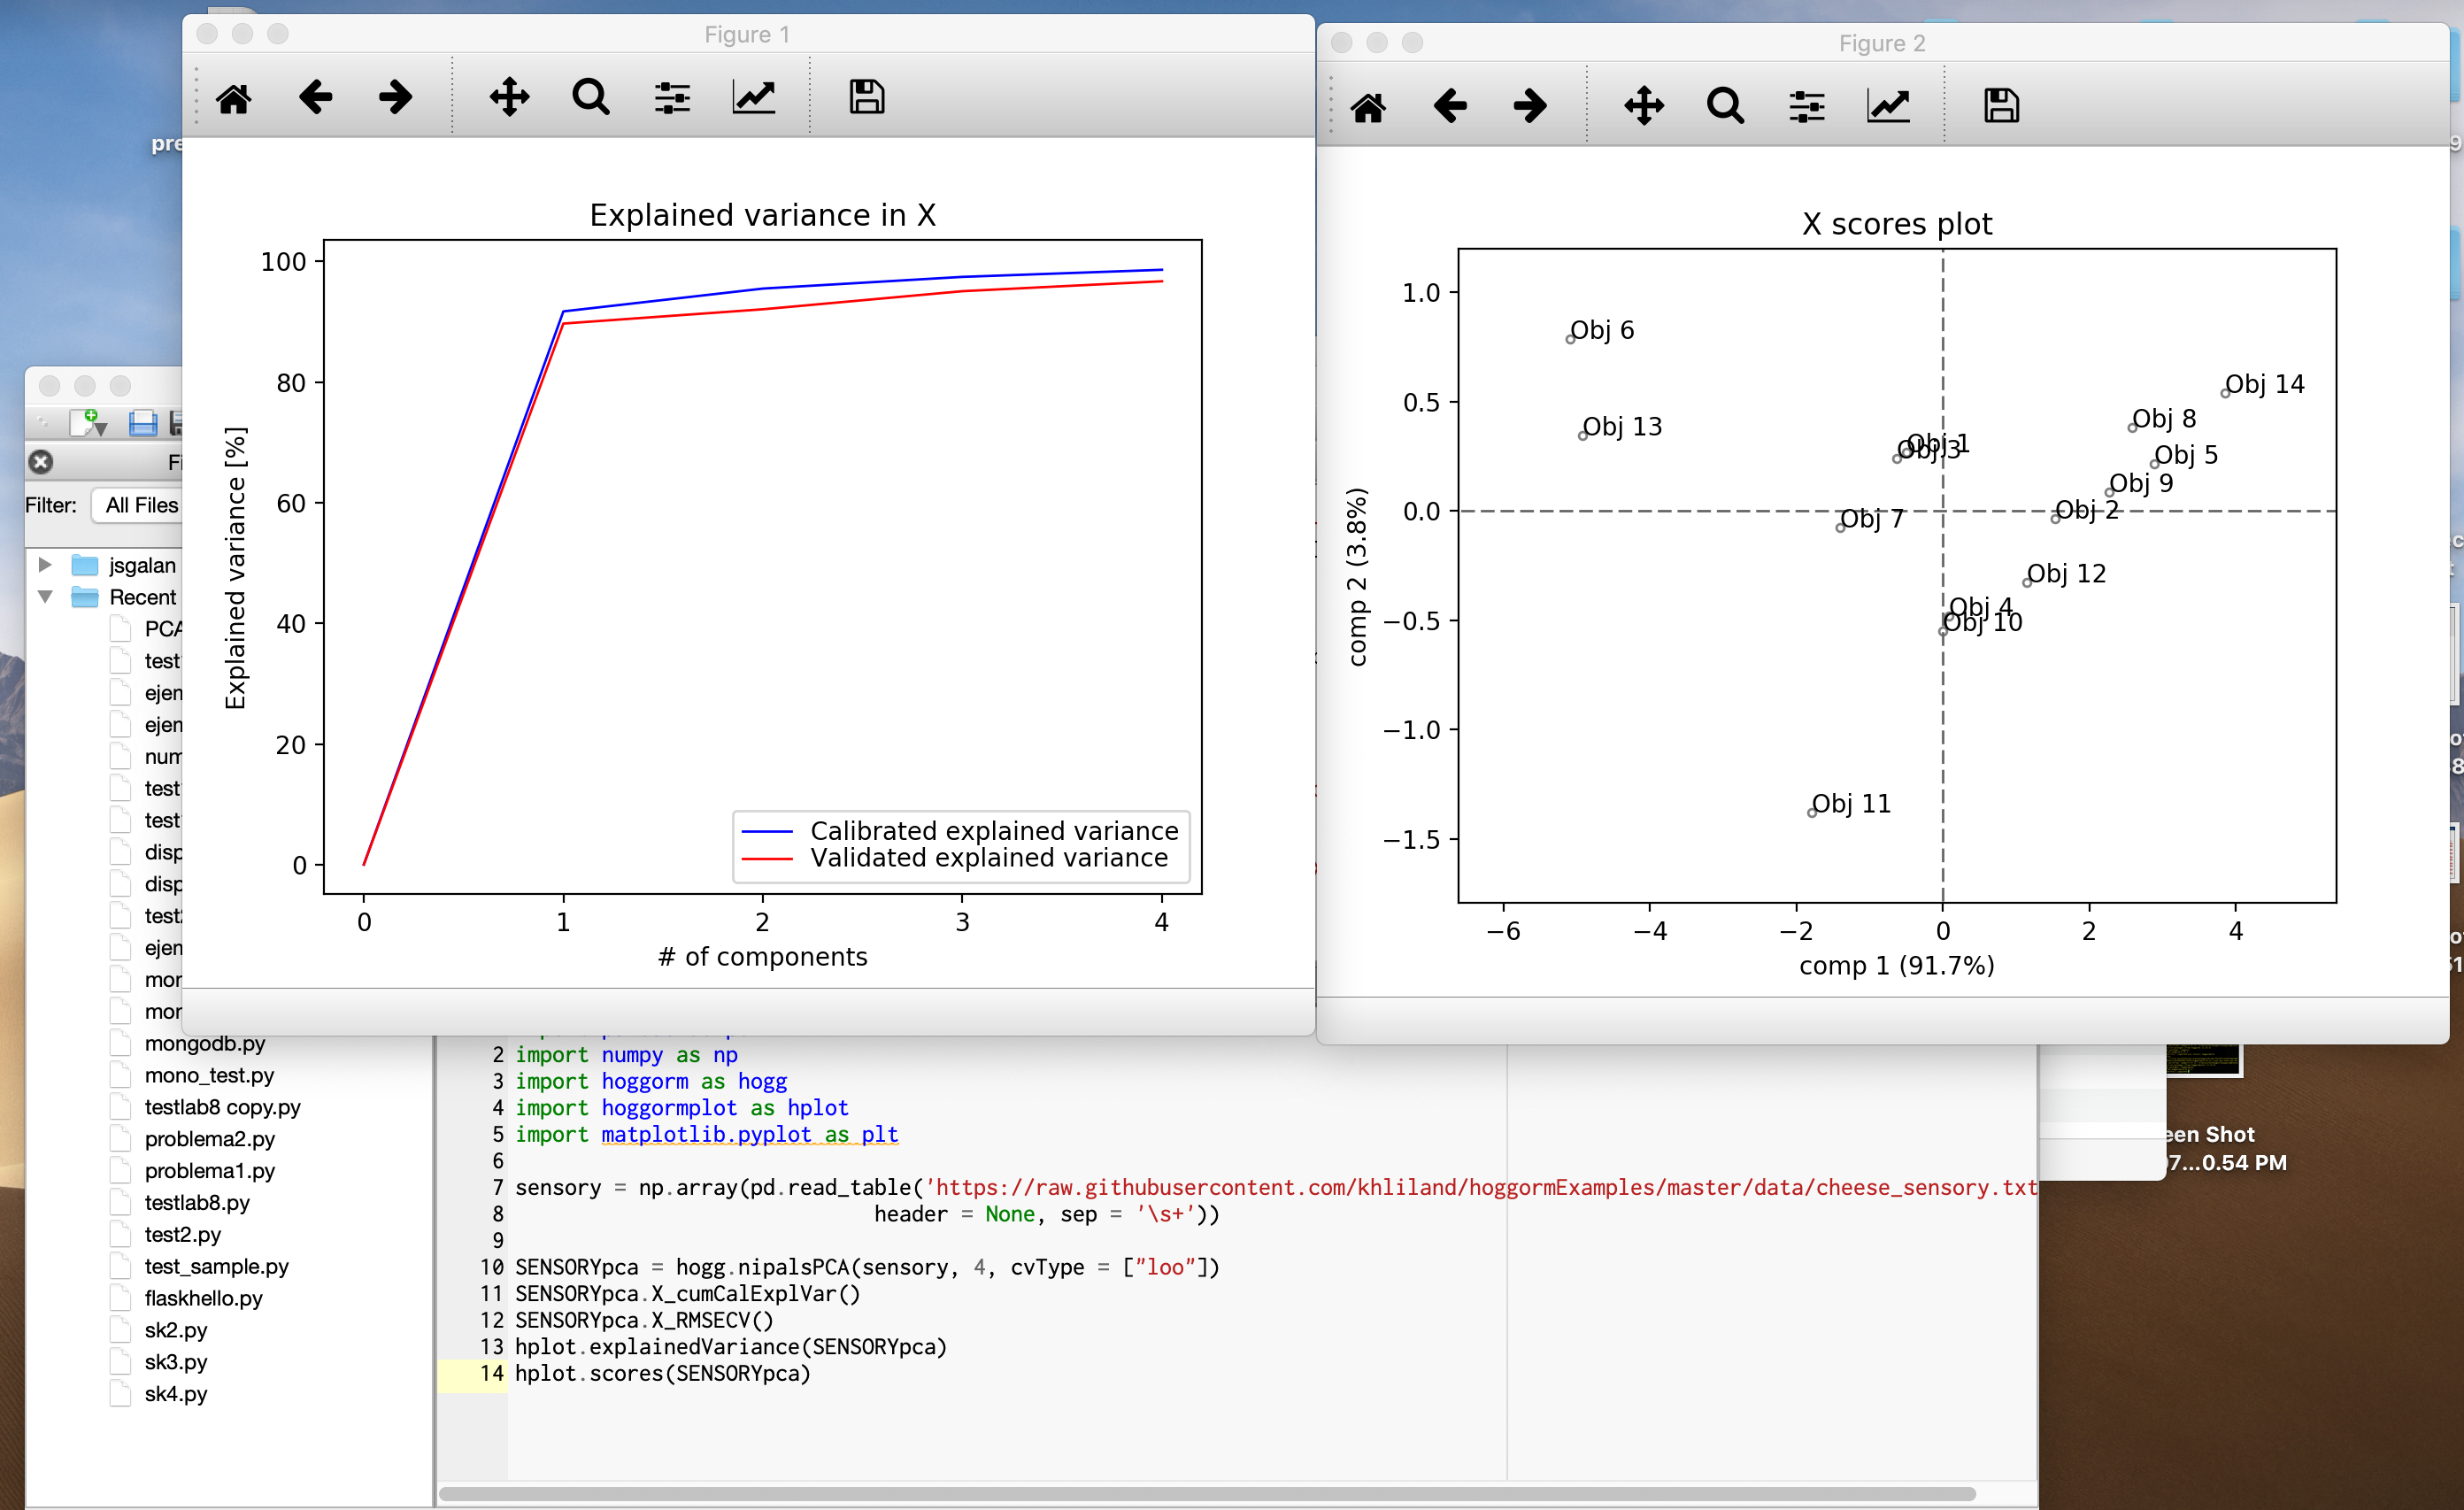Select flaskhello.py in the file list
The image size is (2464, 1510).
coord(203,1298)
